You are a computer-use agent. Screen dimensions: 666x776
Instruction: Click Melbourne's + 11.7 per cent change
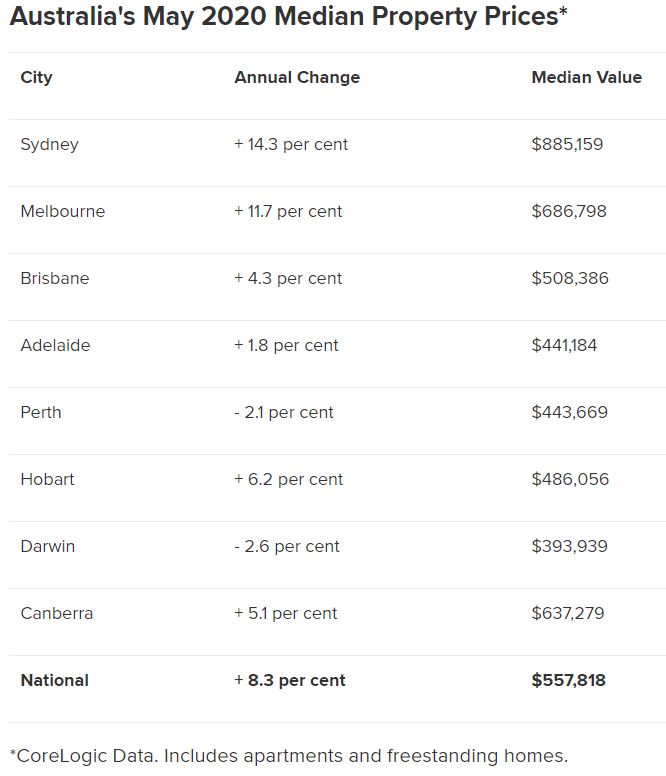(288, 212)
